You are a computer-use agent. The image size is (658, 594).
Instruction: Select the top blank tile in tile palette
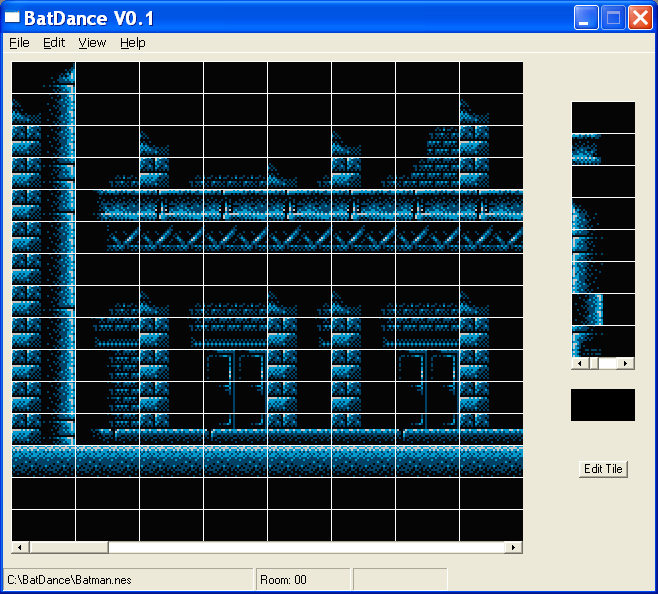[603, 117]
